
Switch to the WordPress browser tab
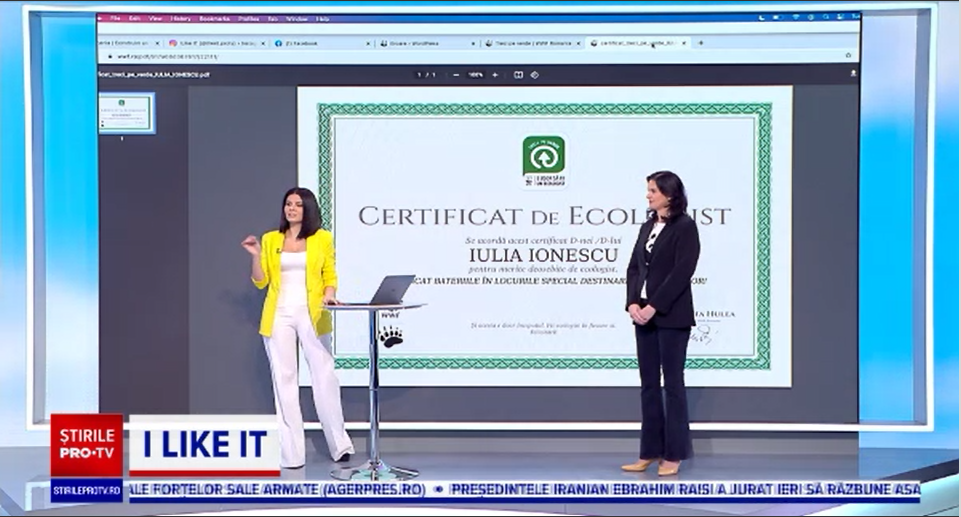(x=428, y=43)
